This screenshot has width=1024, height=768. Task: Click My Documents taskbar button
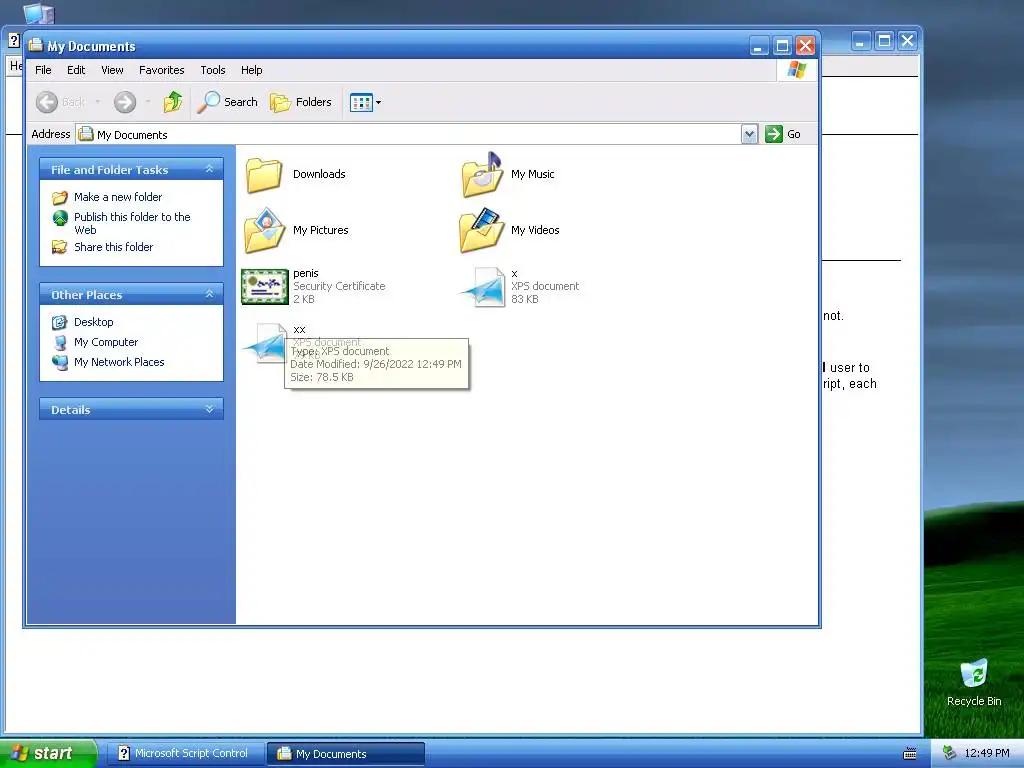point(345,754)
